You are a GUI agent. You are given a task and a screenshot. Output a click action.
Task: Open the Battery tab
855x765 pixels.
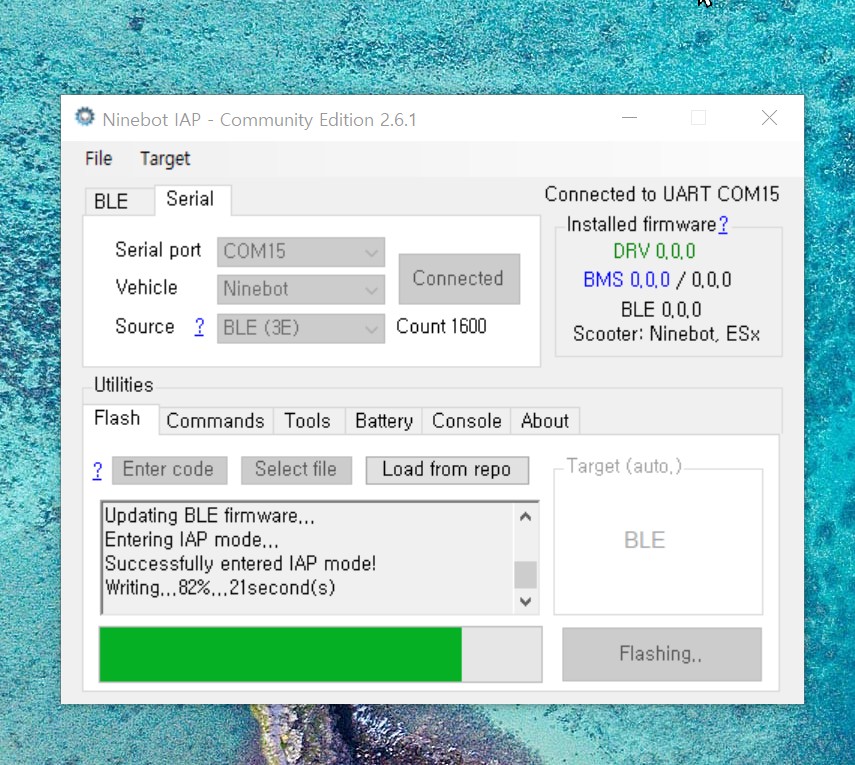384,421
